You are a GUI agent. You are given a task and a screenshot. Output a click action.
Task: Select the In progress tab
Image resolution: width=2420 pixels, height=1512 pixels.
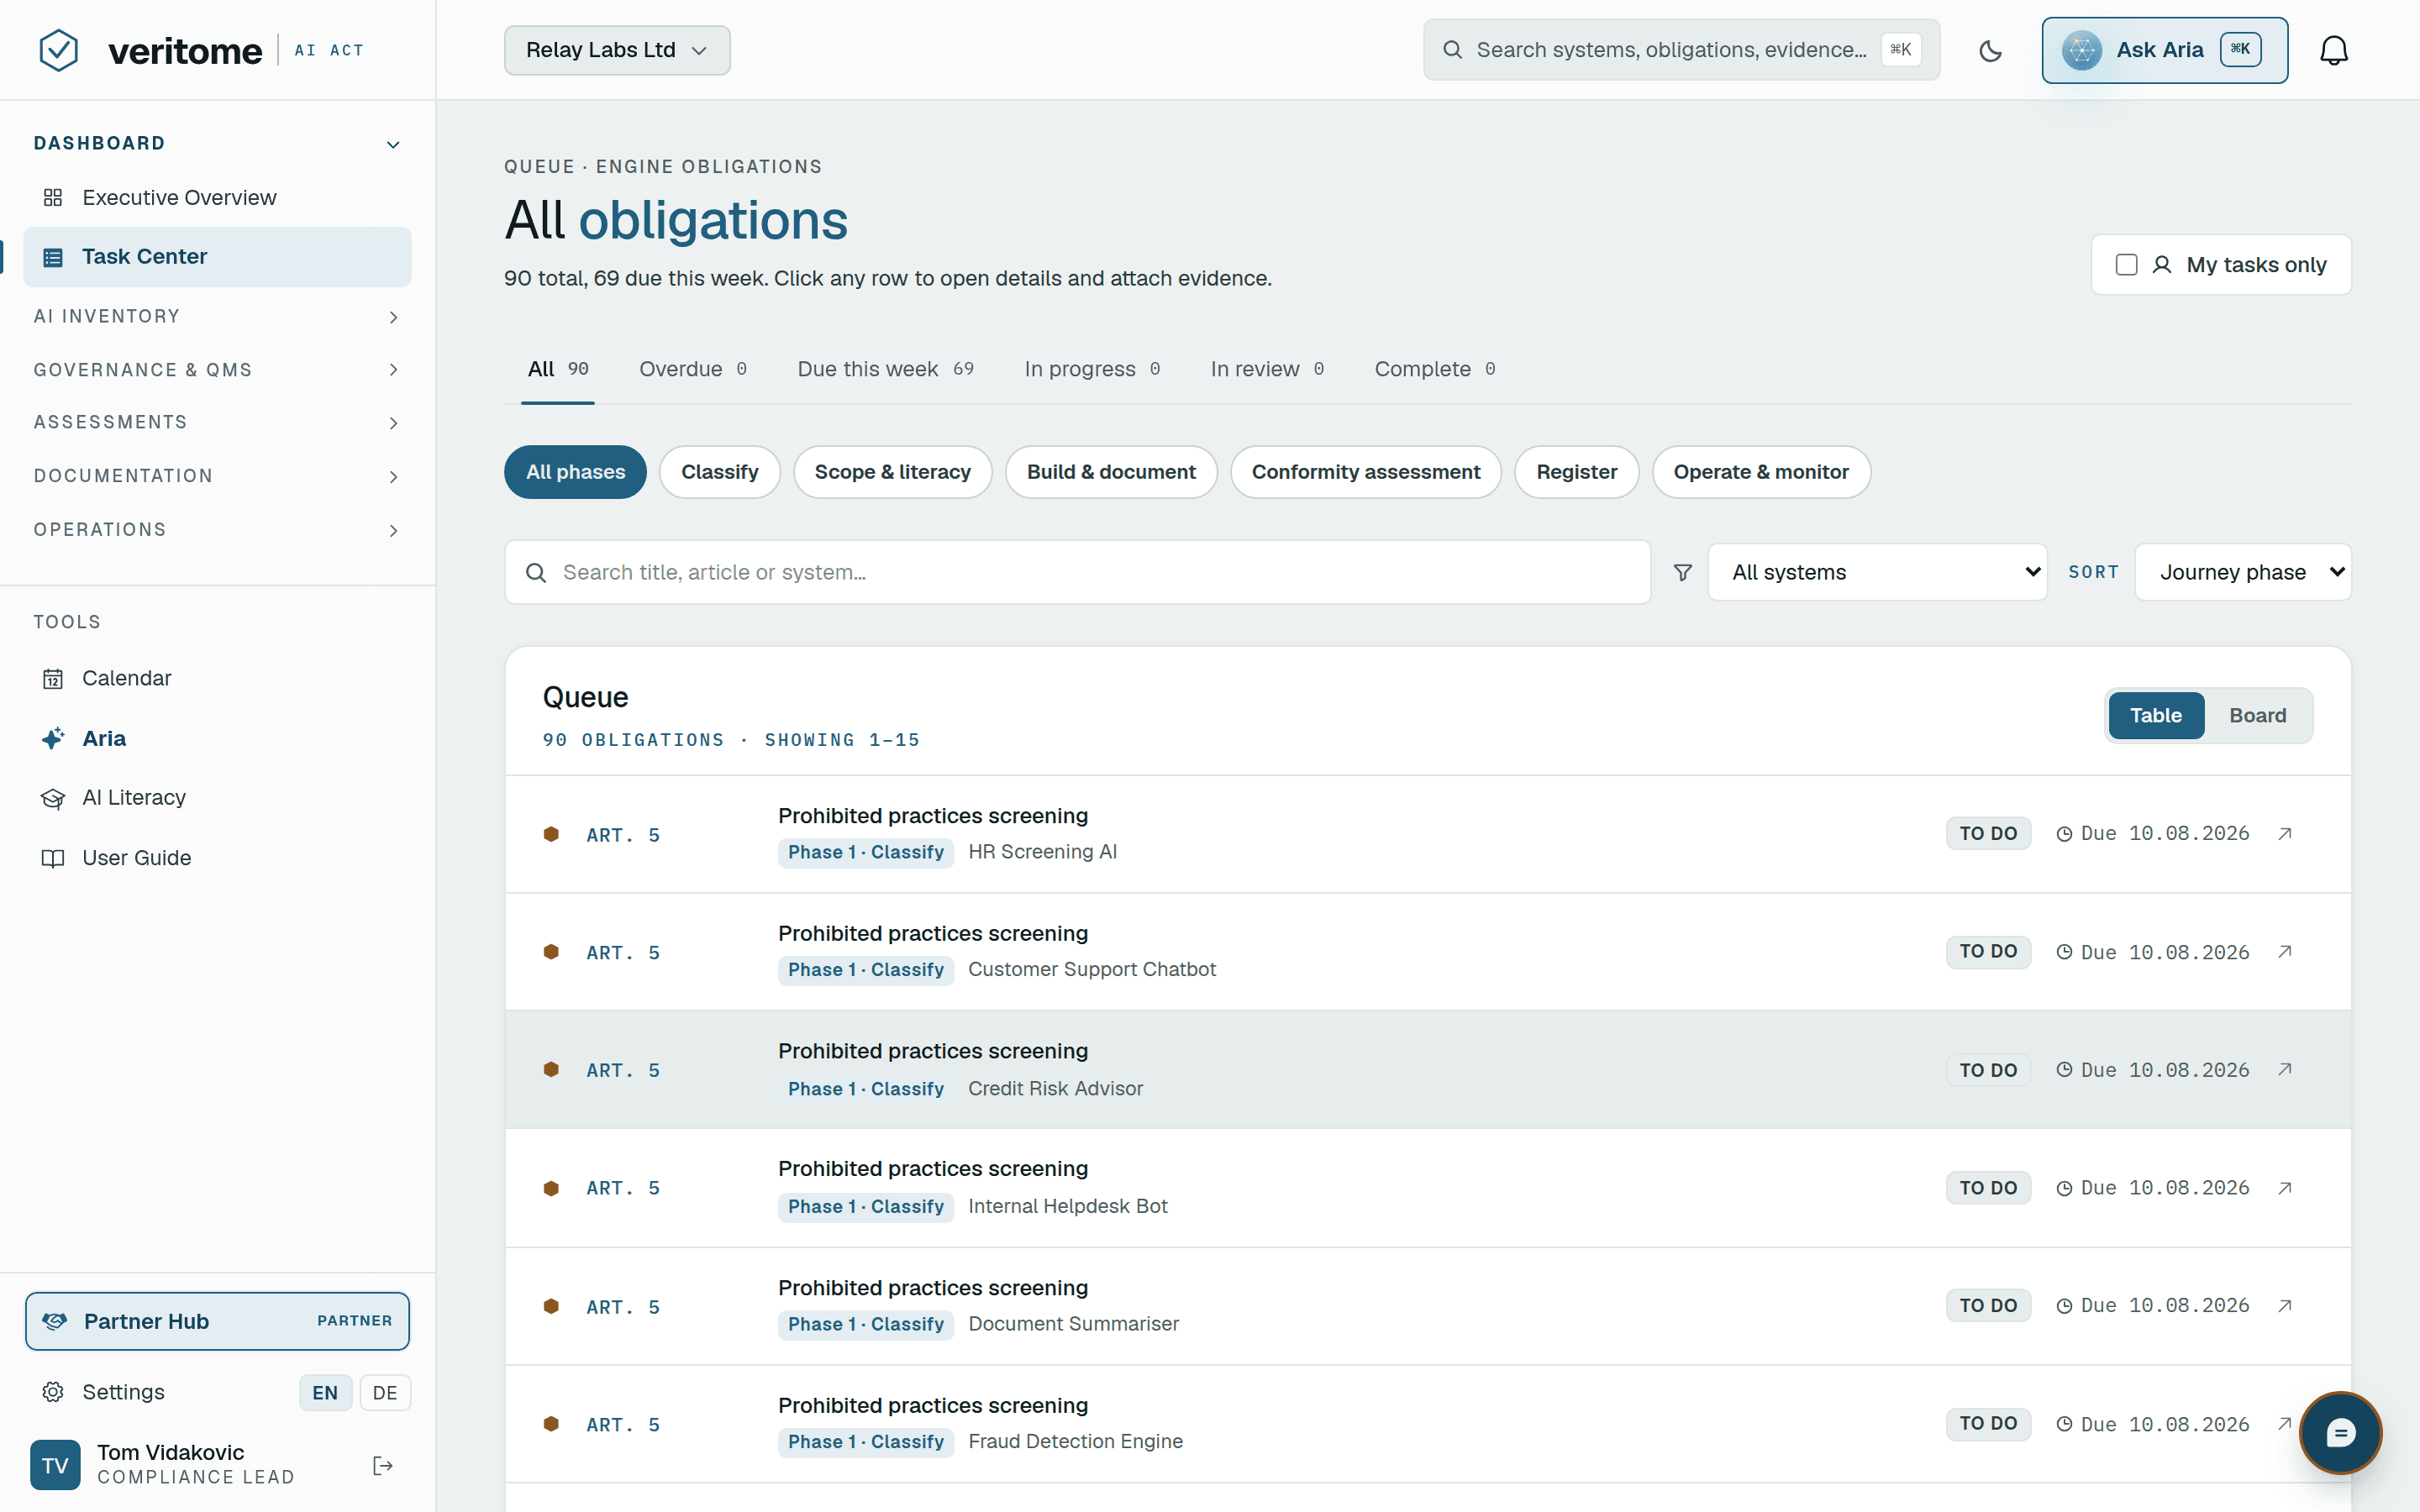tap(1092, 369)
